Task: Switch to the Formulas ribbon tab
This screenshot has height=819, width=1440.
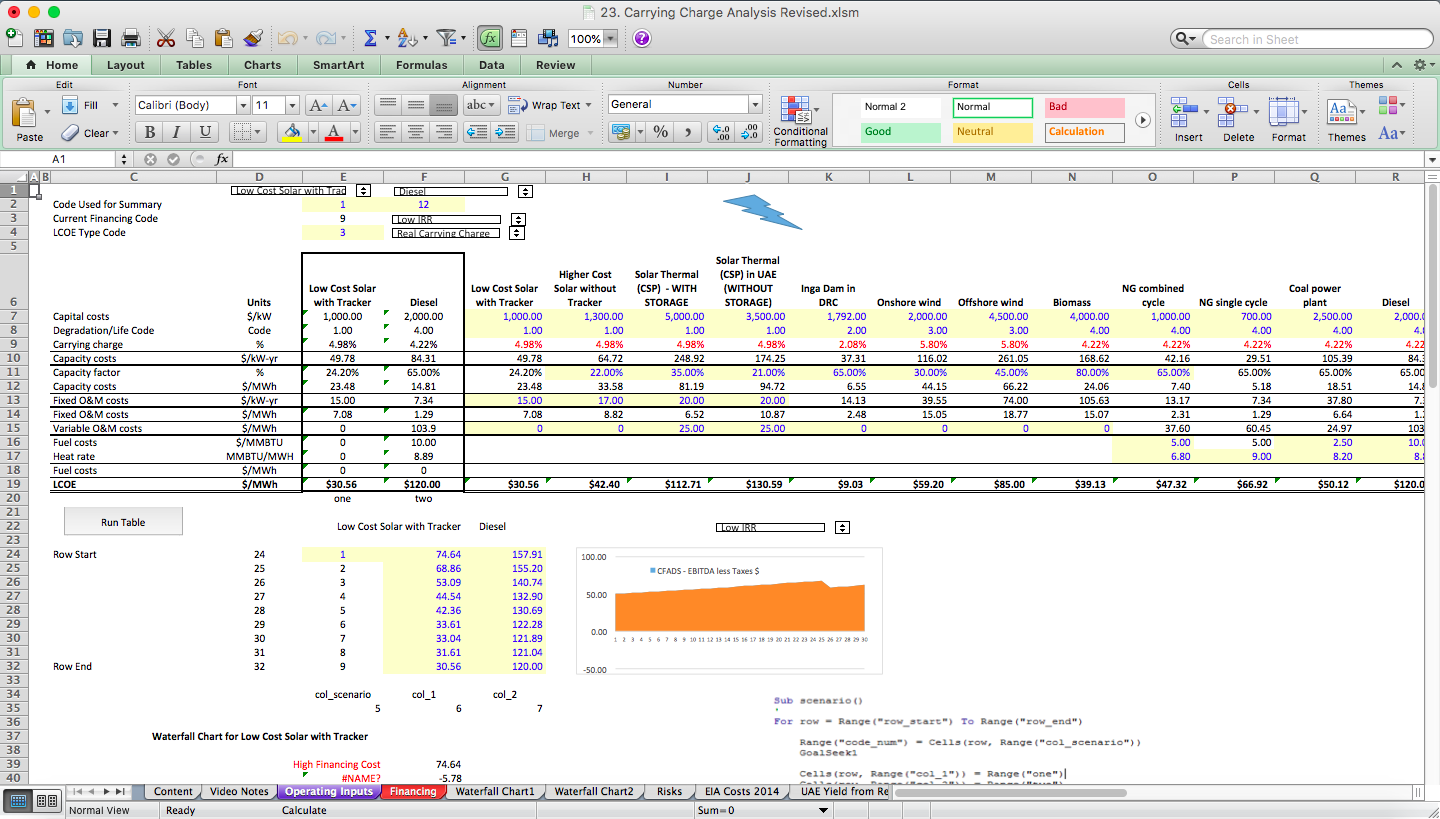Action: pyautogui.click(x=421, y=65)
